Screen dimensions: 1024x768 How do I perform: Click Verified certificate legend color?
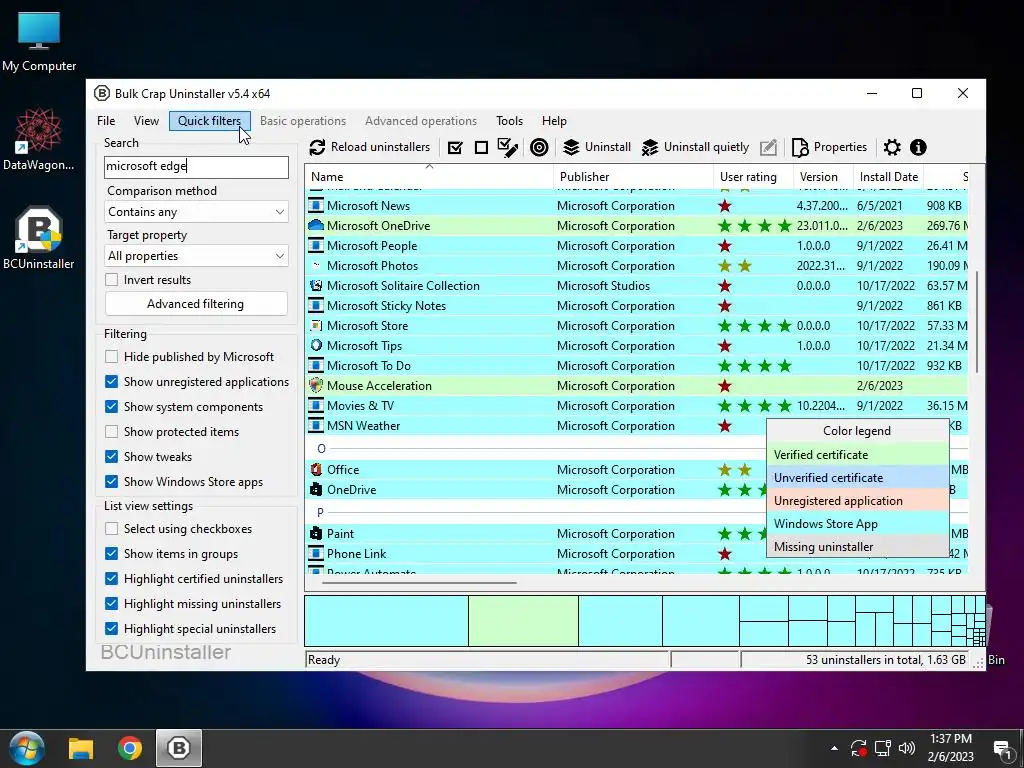tap(857, 455)
